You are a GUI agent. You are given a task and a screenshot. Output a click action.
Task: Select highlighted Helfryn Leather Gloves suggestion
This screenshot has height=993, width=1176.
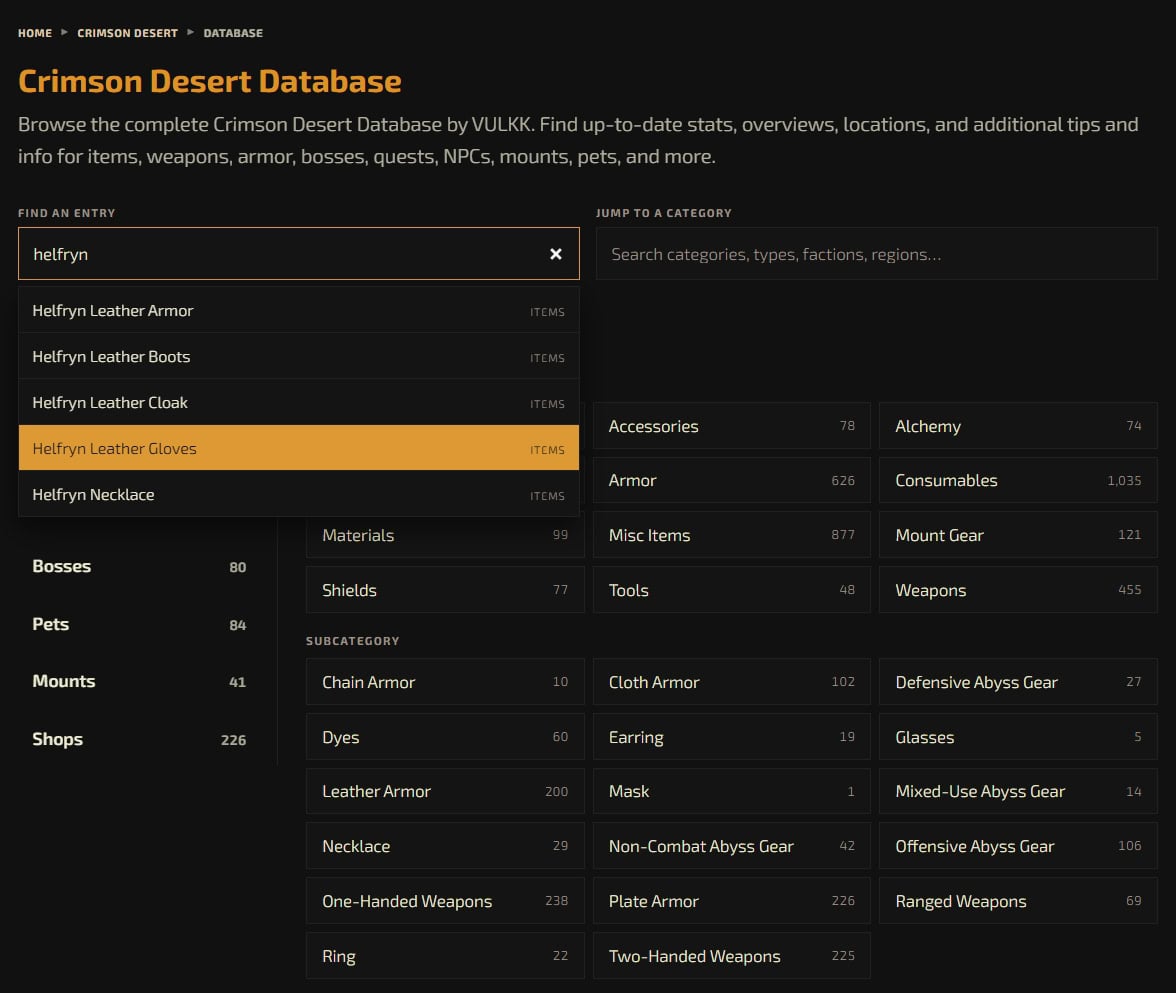(x=298, y=448)
